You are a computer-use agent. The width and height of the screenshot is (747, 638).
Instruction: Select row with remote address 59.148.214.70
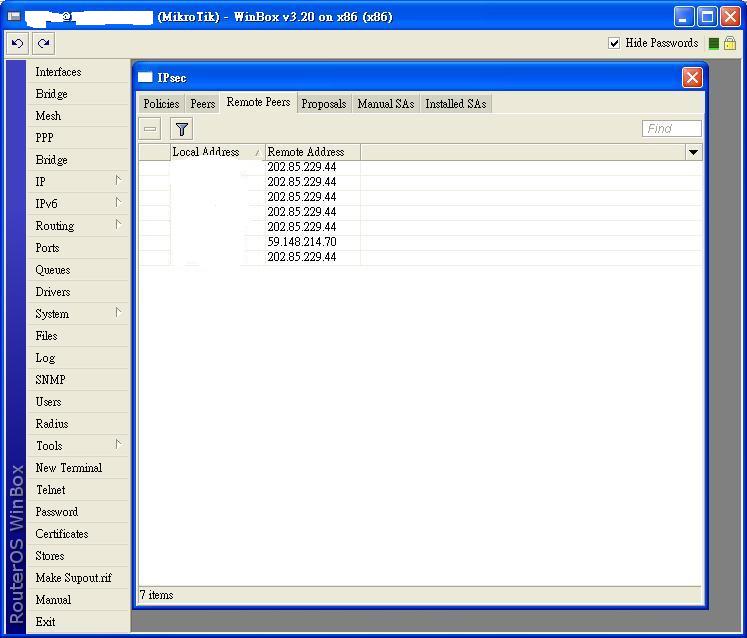point(420,242)
